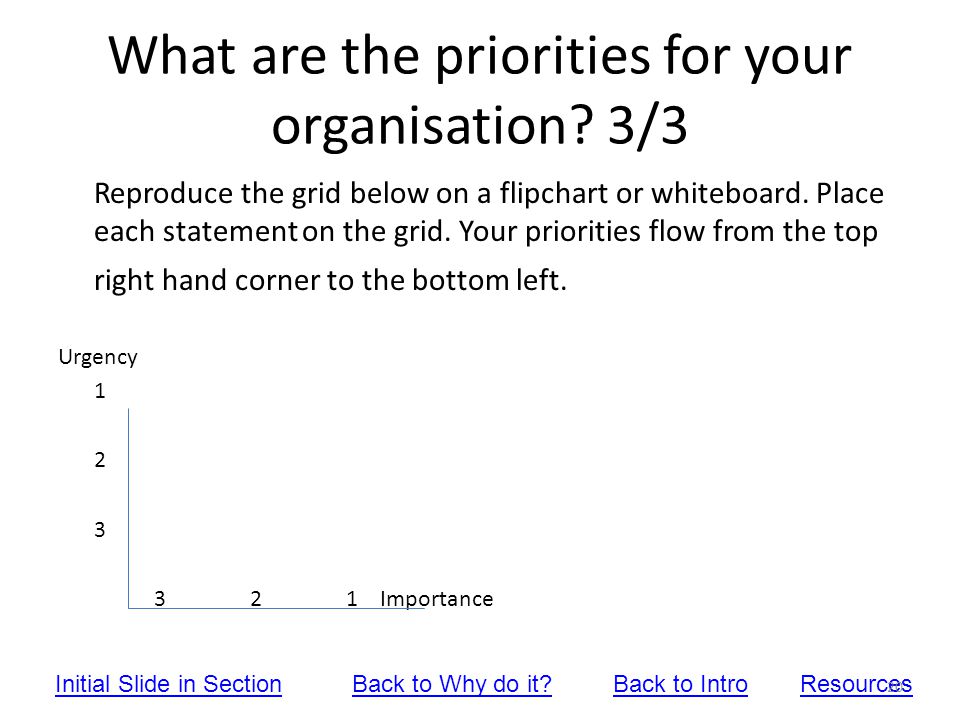Open the Initial Slide in Section link
The image size is (960, 720).
pyautogui.click(x=168, y=684)
